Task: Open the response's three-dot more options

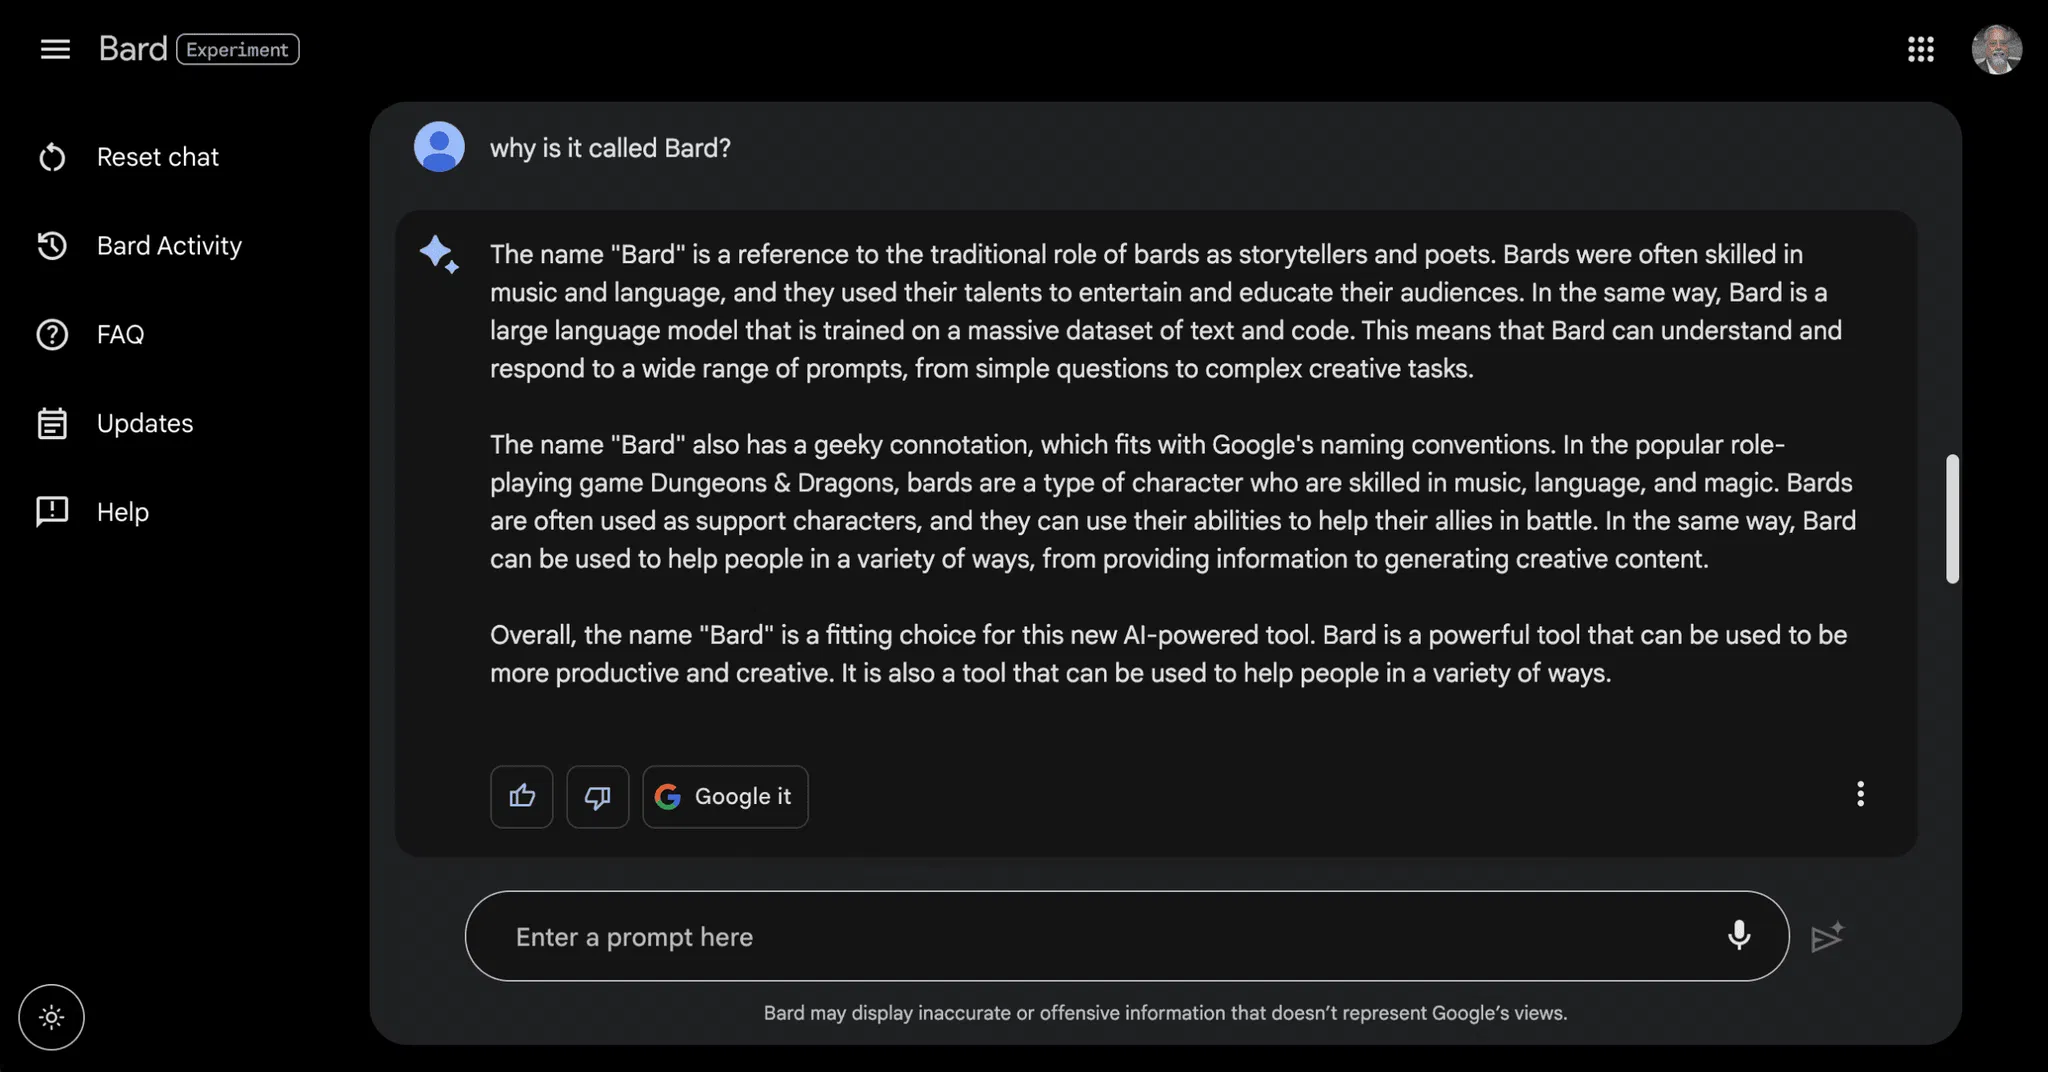Action: (x=1860, y=794)
